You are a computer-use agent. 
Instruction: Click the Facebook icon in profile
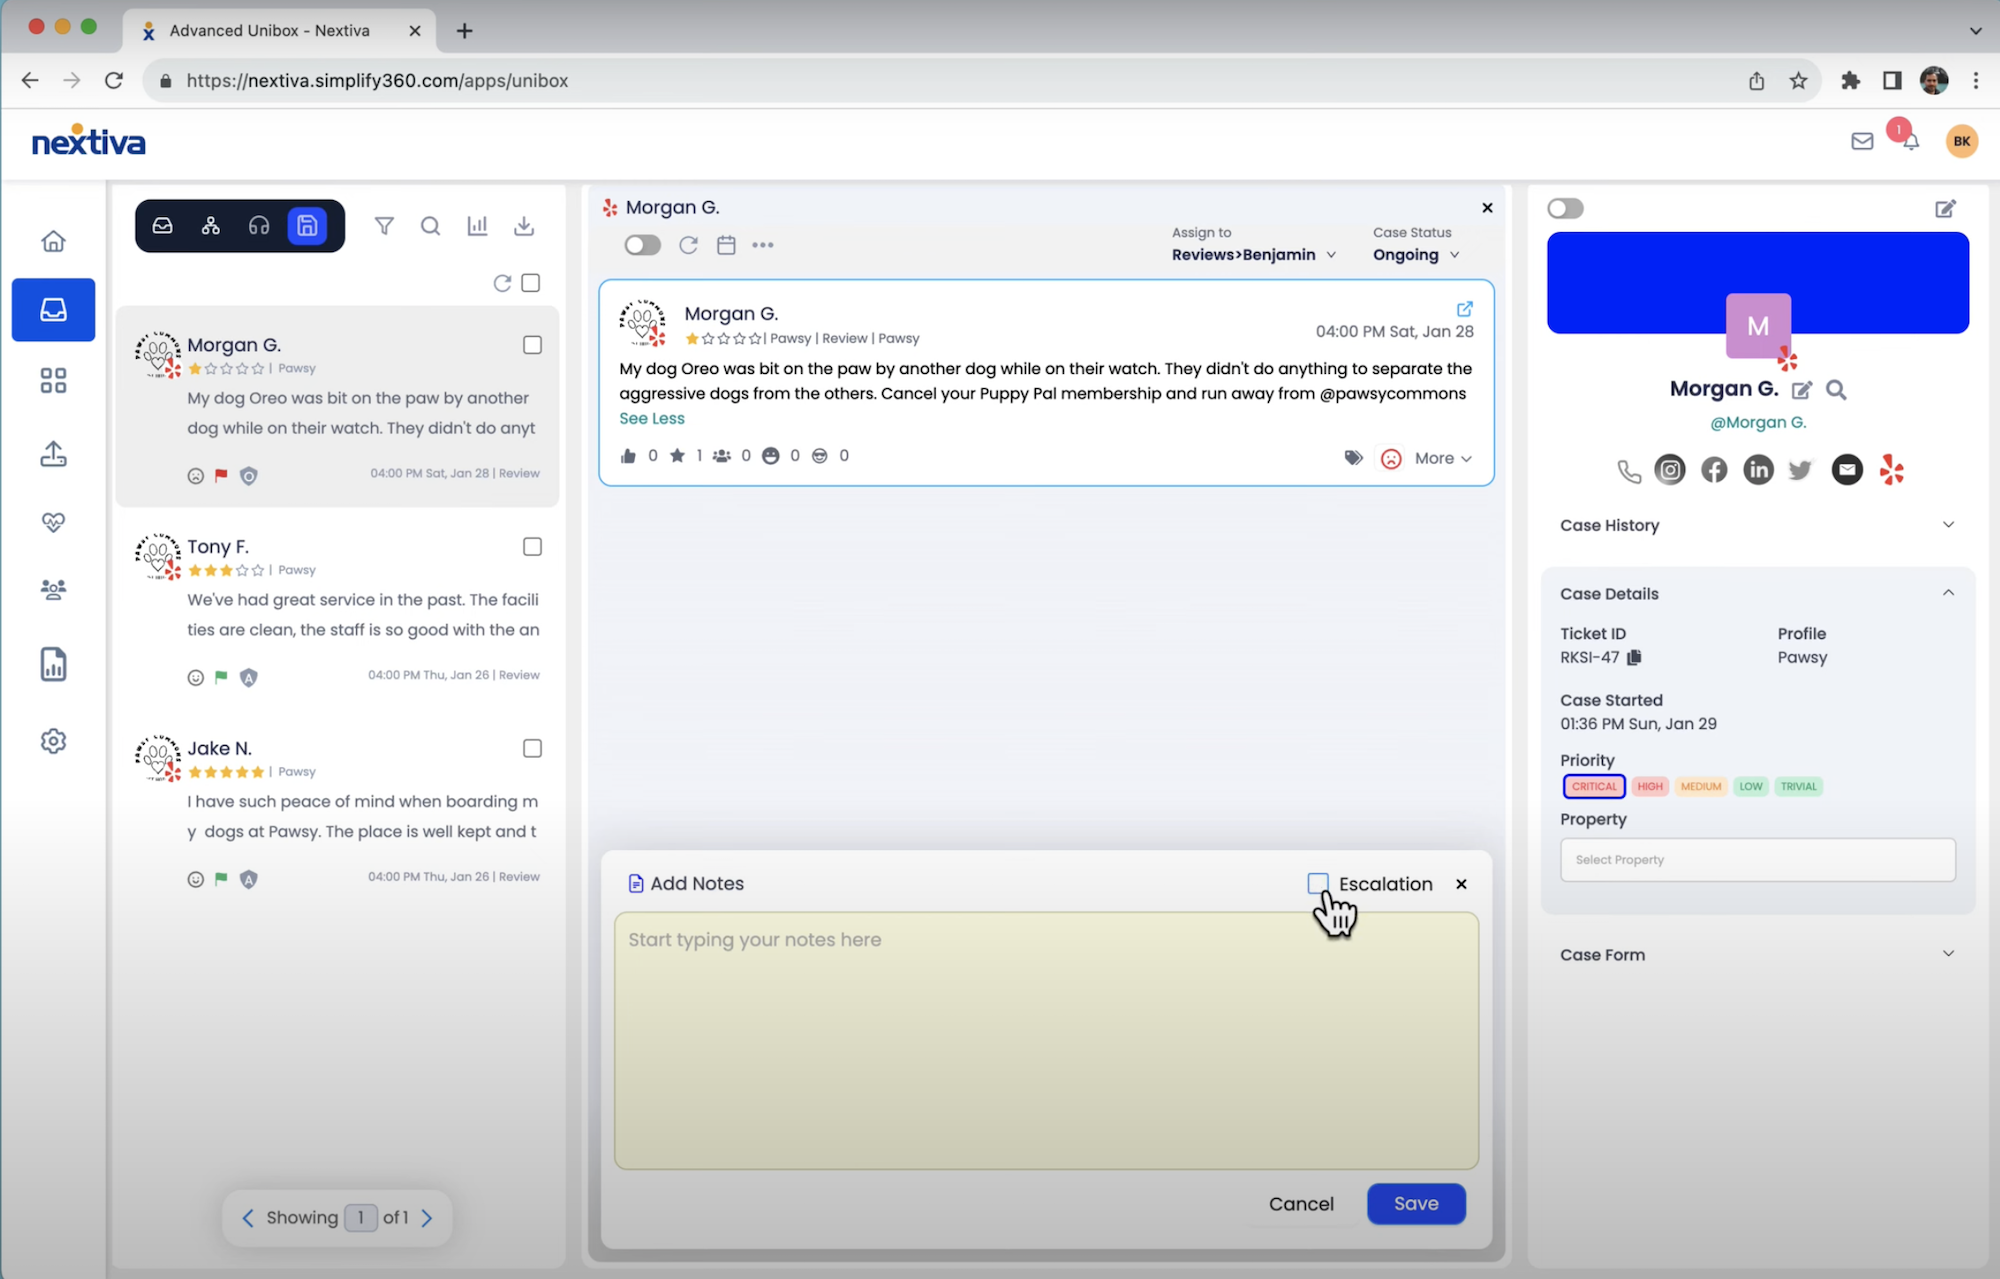click(1714, 470)
